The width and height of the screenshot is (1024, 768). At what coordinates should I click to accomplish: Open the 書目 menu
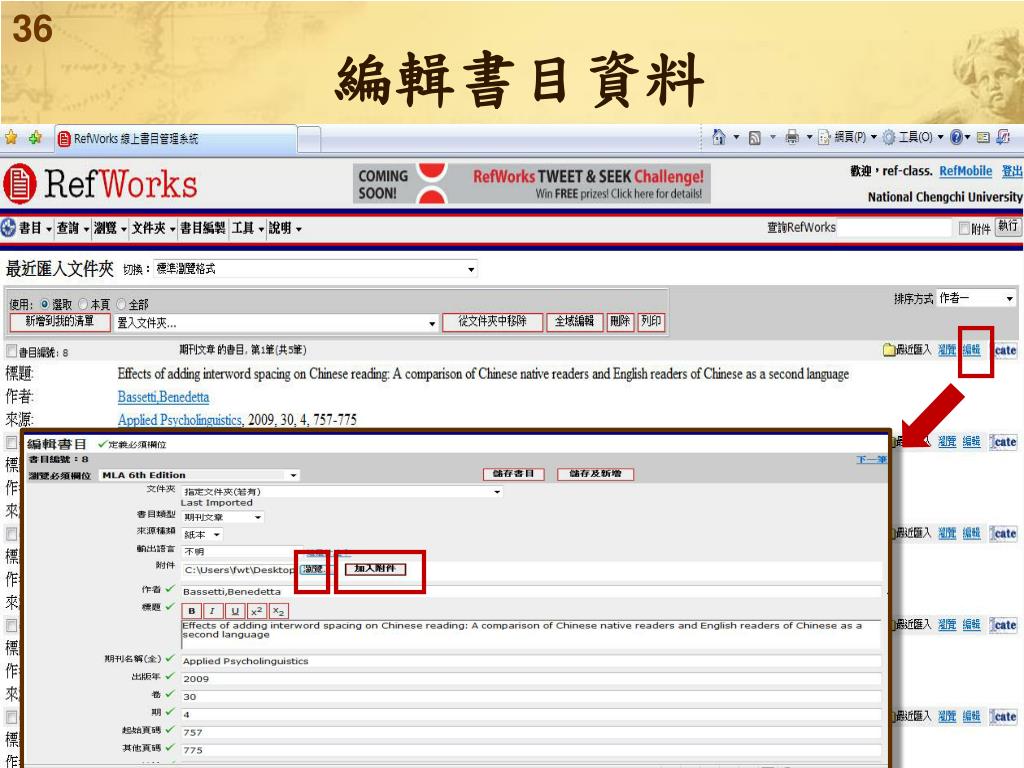[x=35, y=228]
